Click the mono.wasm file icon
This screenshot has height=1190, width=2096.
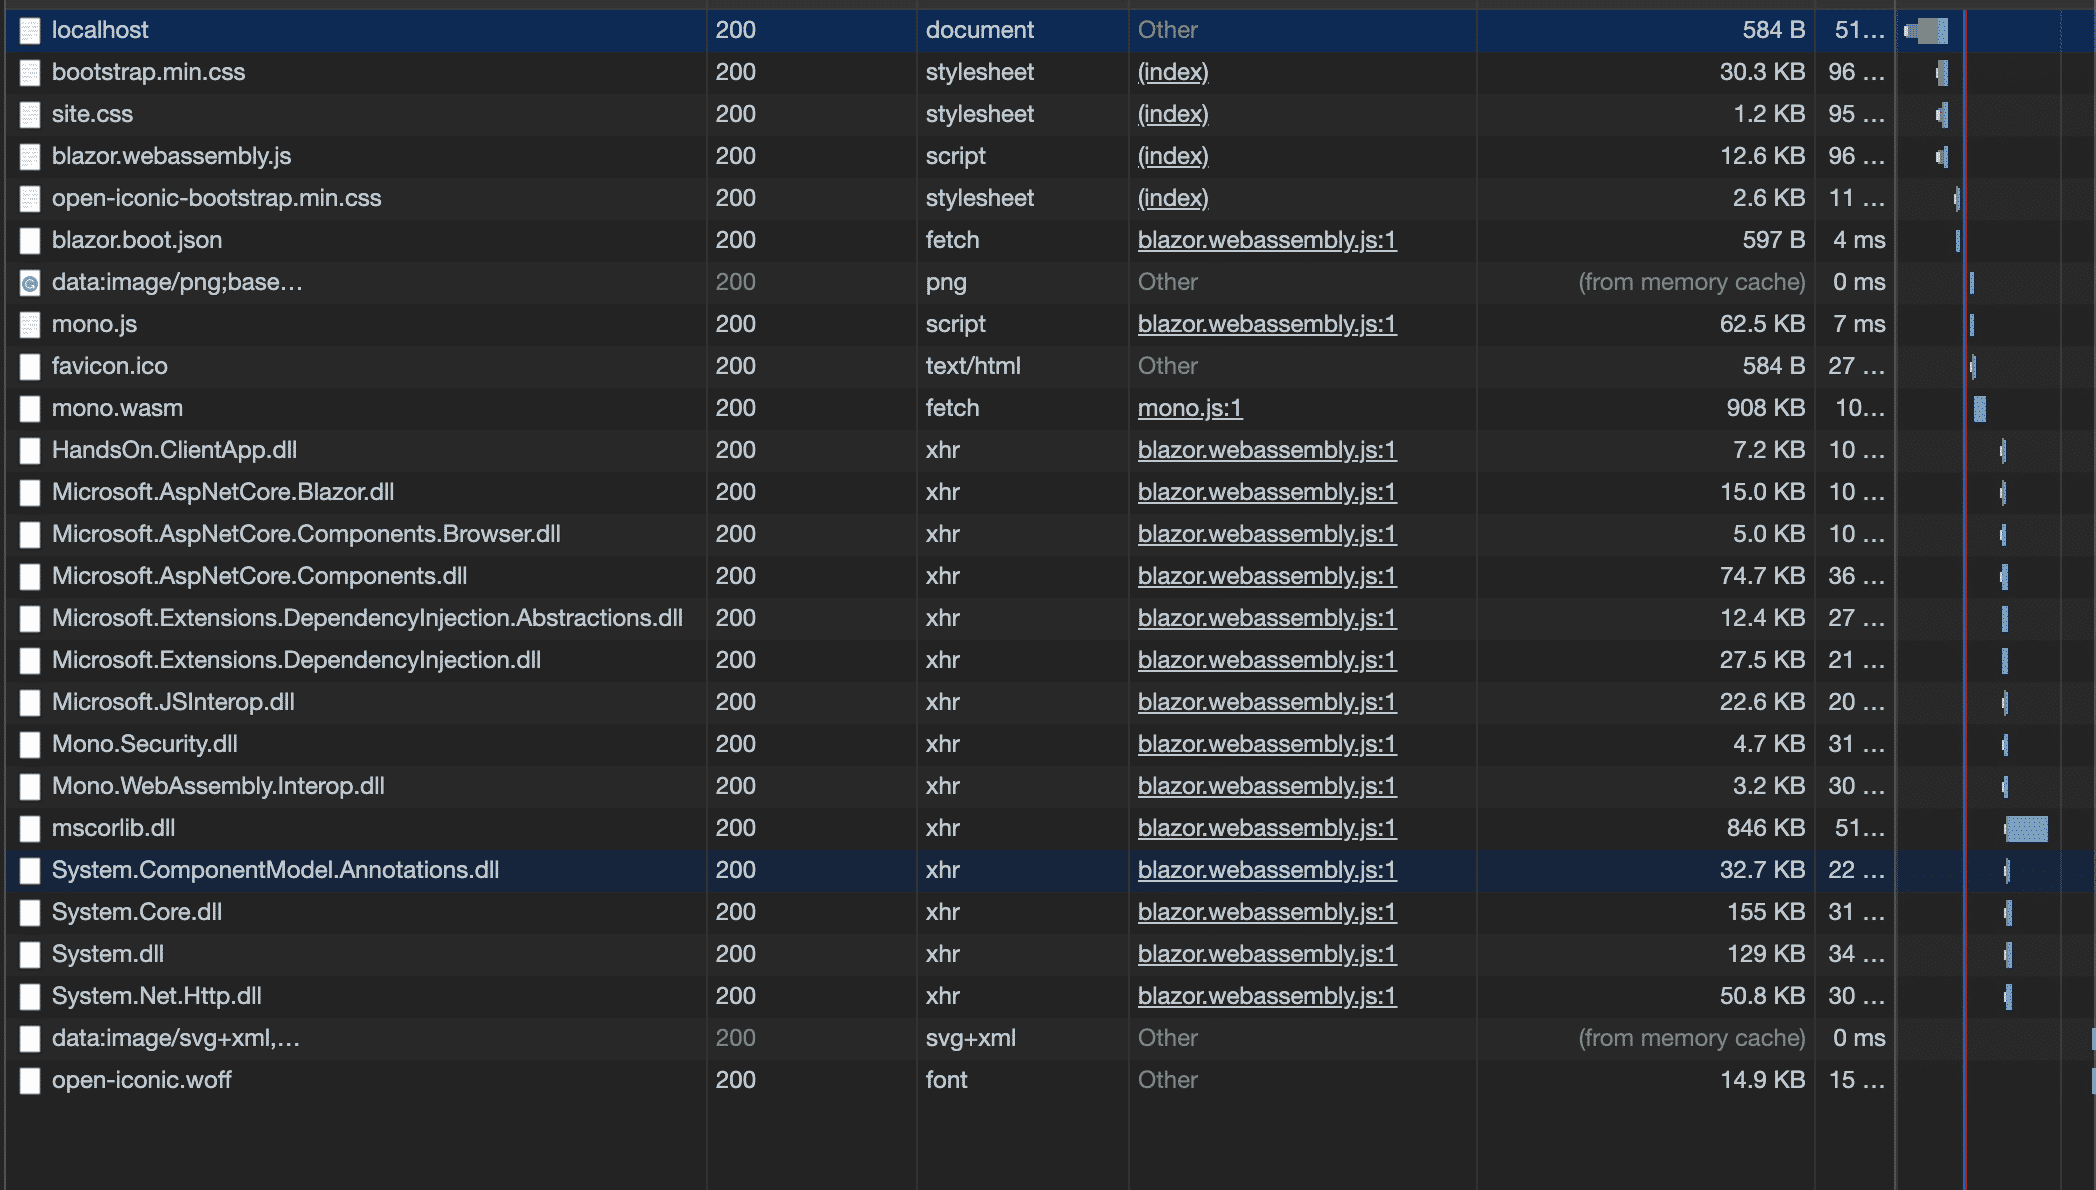30,408
